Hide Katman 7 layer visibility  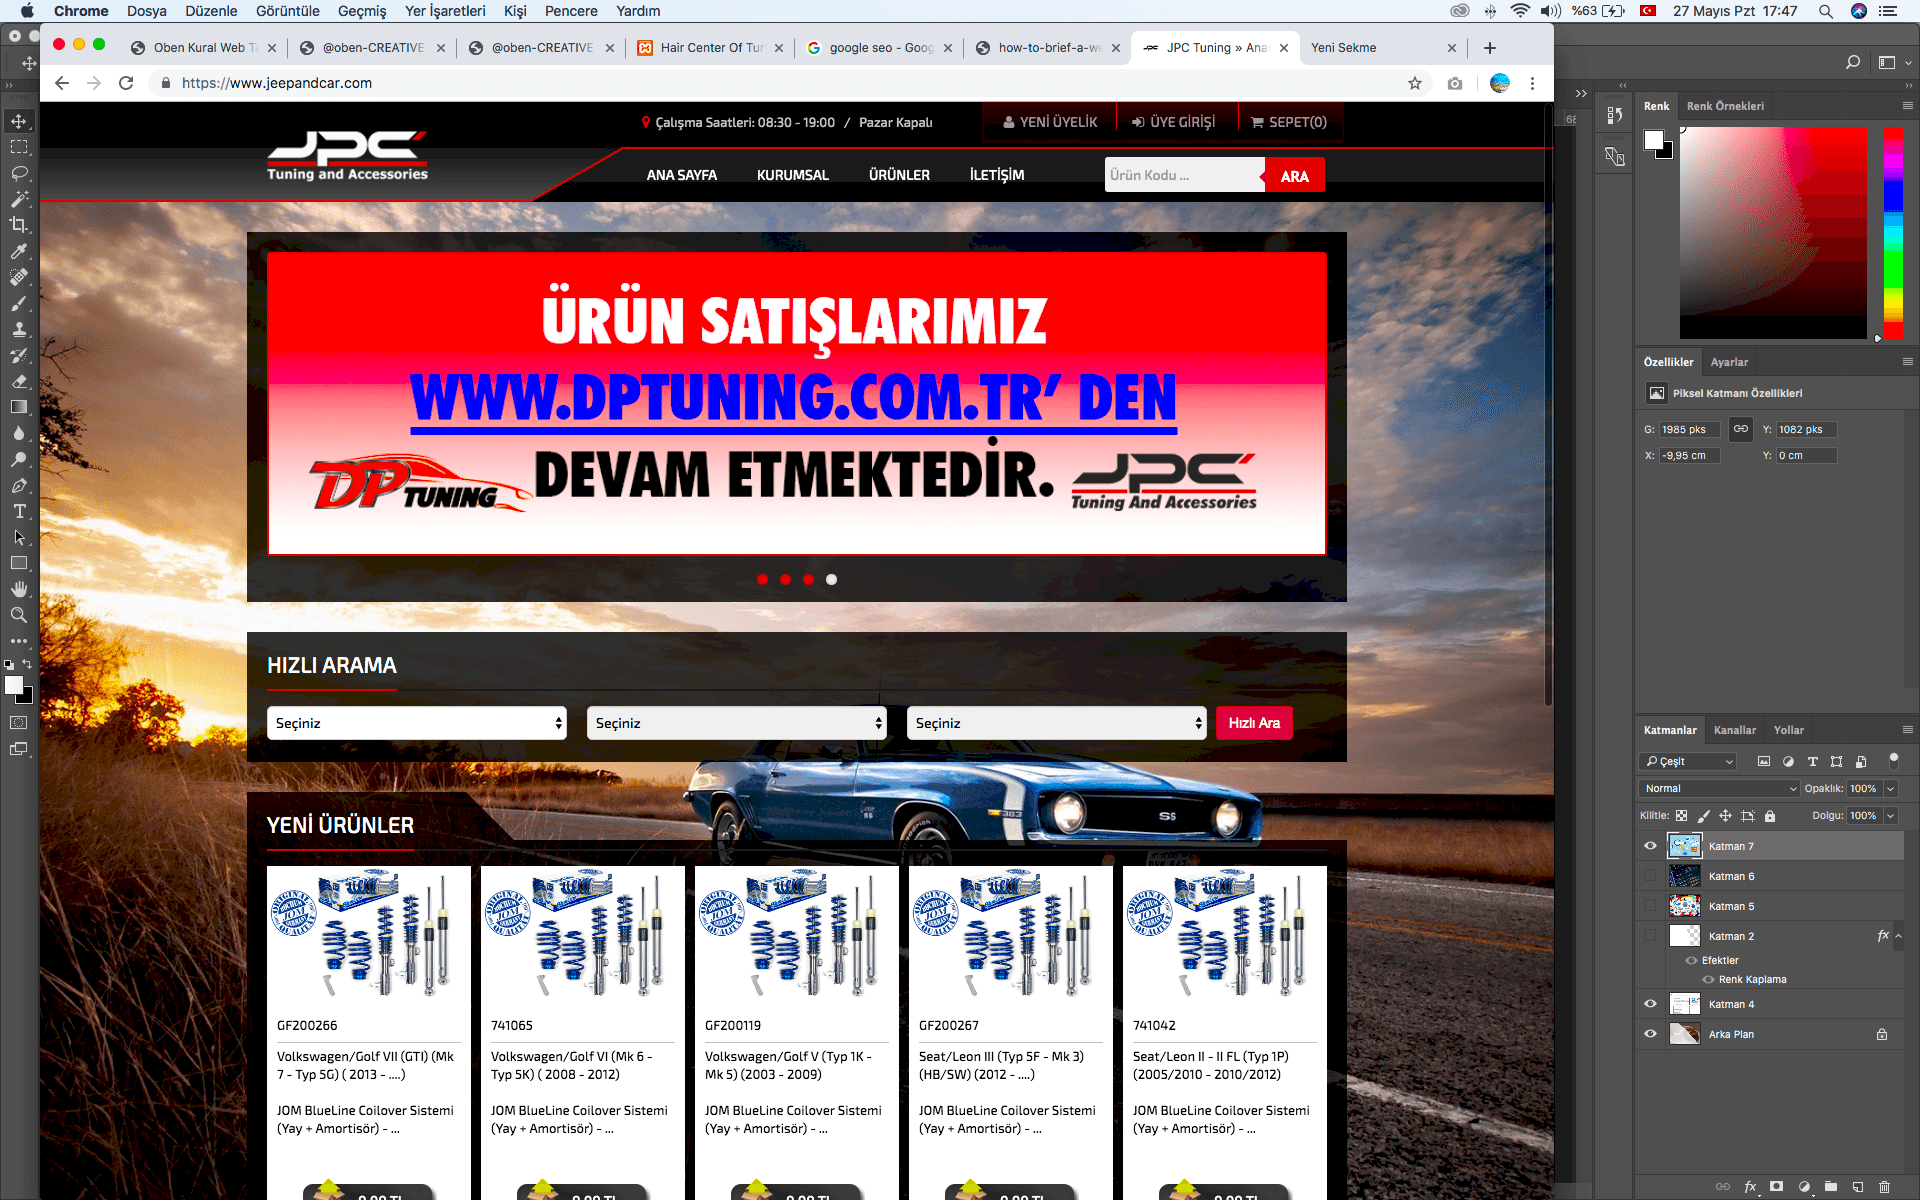(x=1650, y=846)
